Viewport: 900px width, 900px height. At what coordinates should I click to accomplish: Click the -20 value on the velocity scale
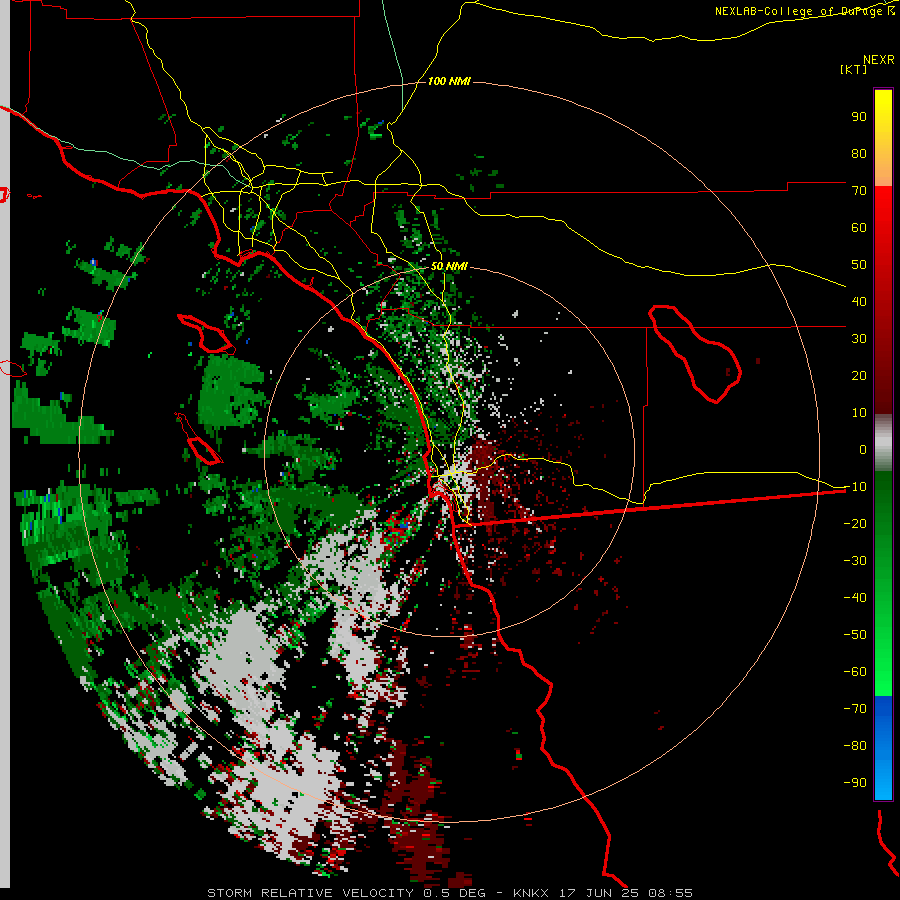(x=855, y=523)
